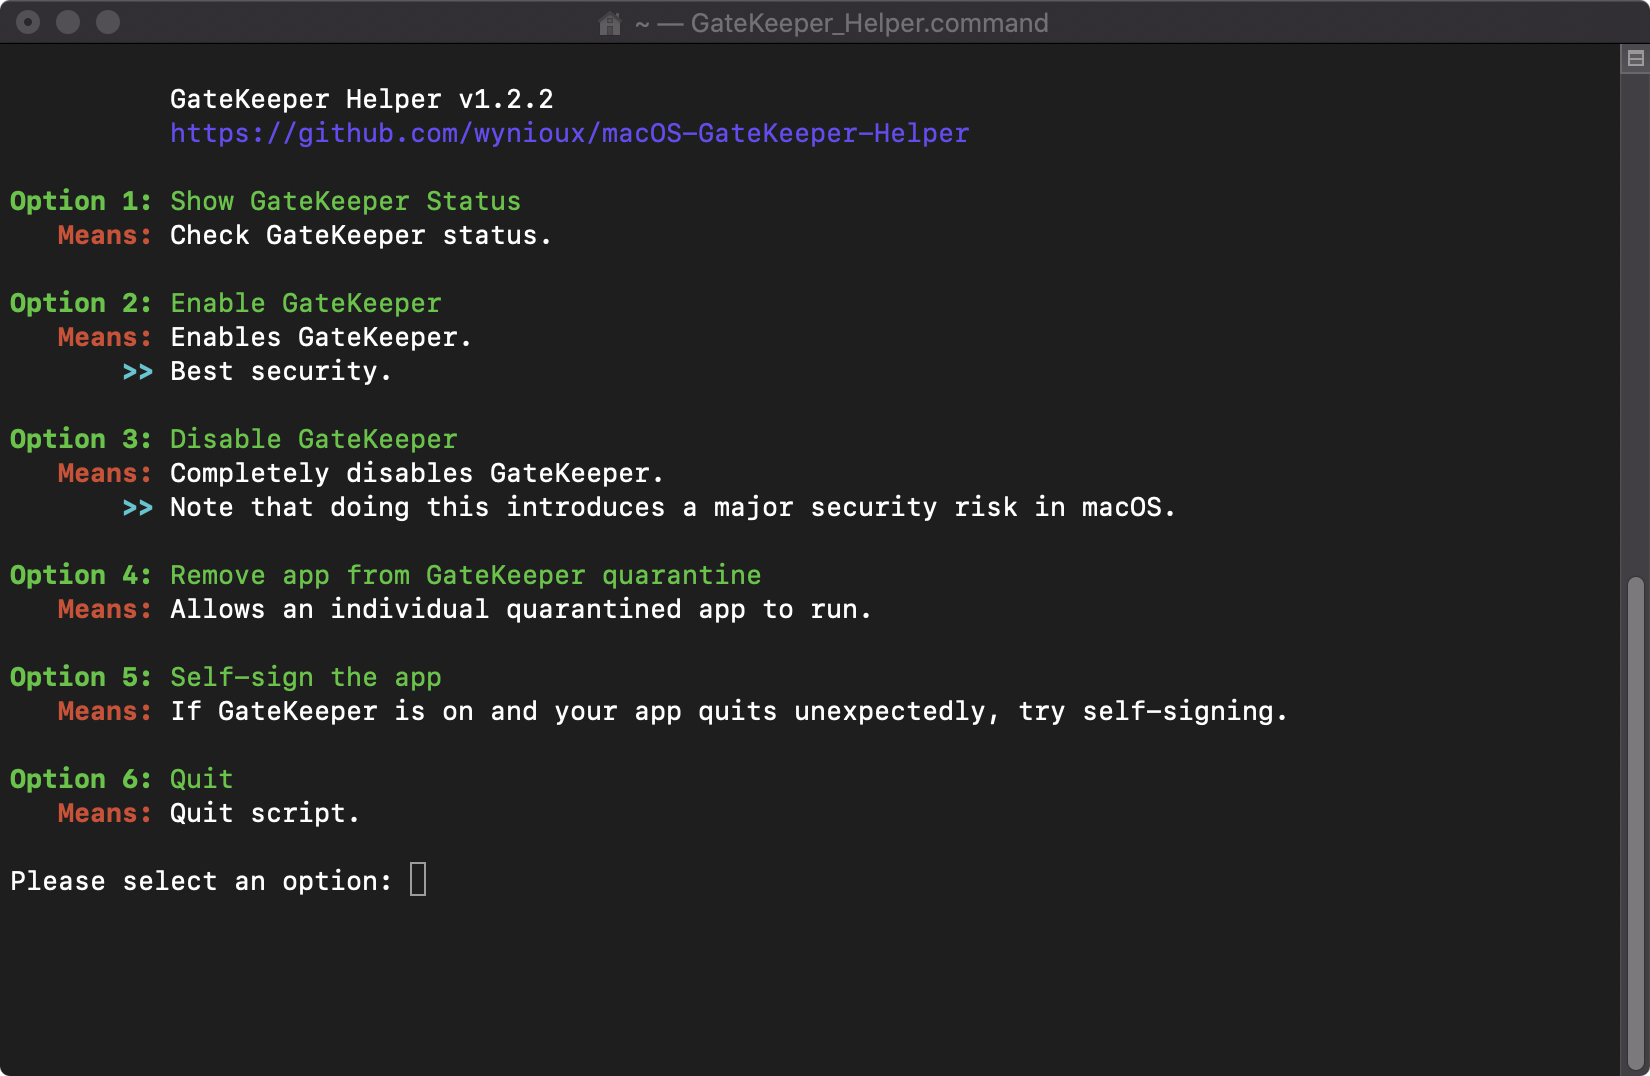Screen dimensions: 1650x1076
Task: Click the 'GateKeeper Helper v1.2.2' heading
Action: pyautogui.click(x=361, y=99)
